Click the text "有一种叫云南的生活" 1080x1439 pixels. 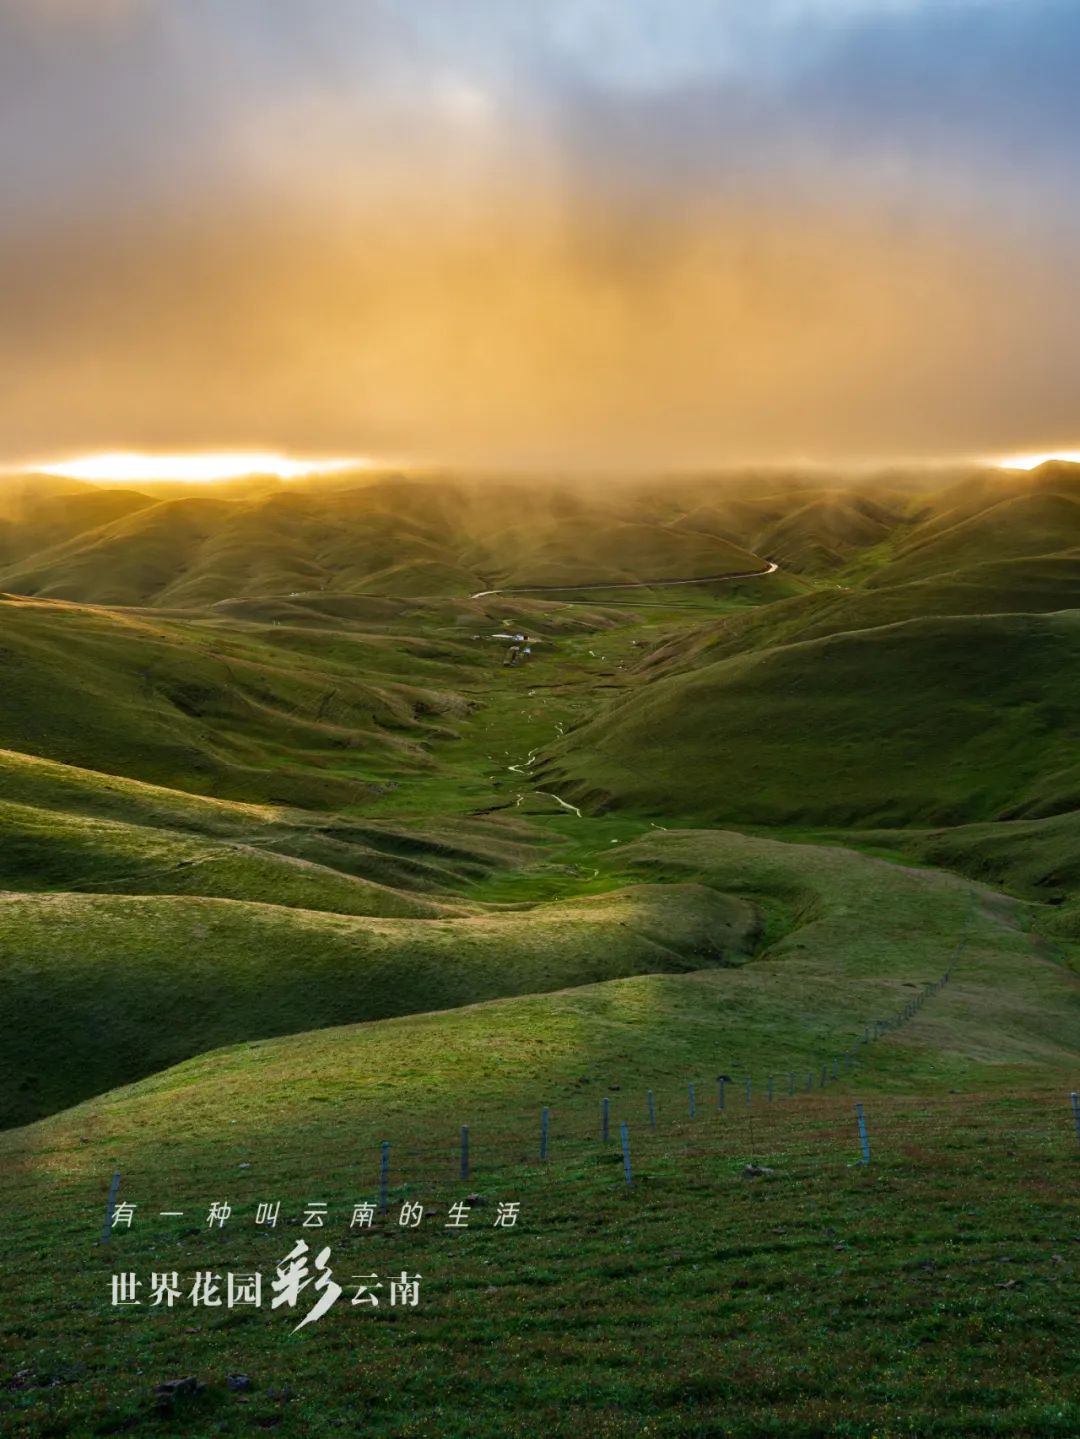point(315,1215)
